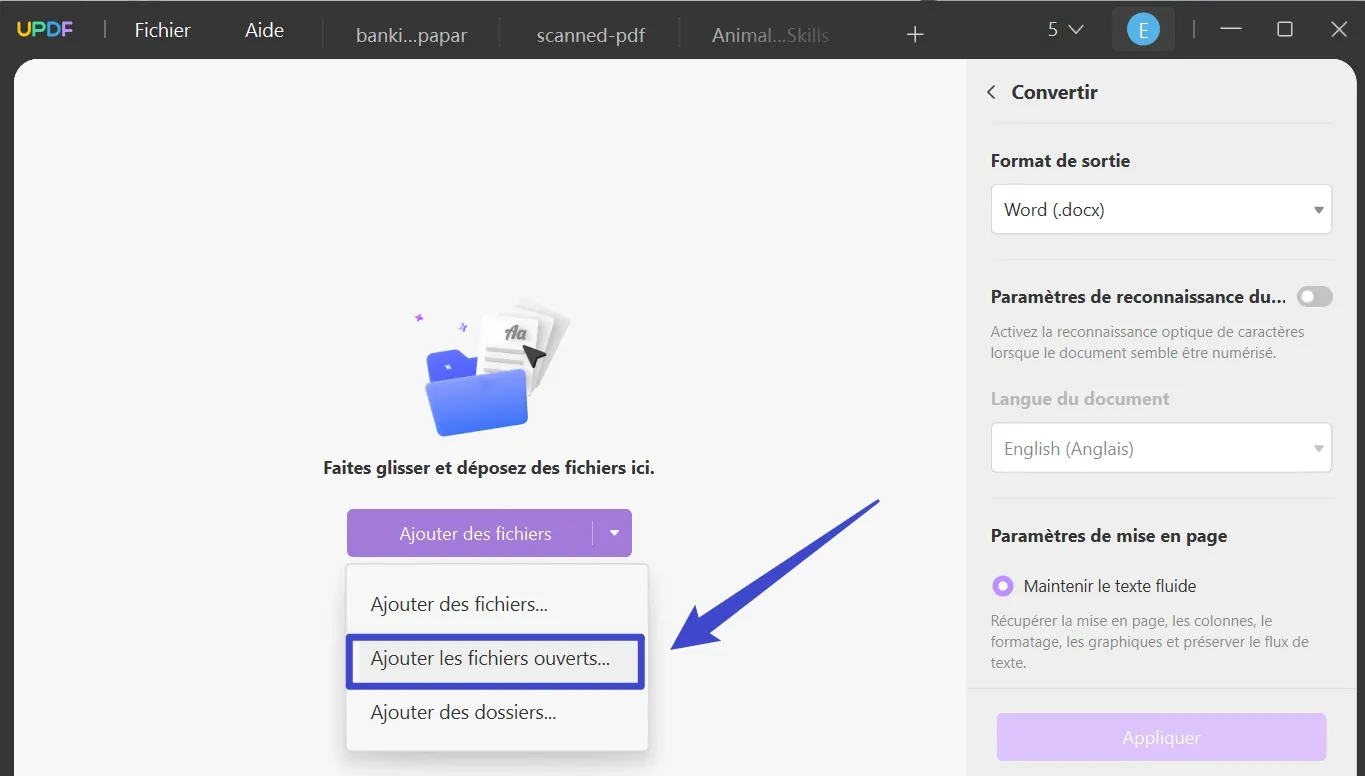This screenshot has width=1365, height=776.
Task: Open a new tab with the plus icon
Action: tap(914, 33)
